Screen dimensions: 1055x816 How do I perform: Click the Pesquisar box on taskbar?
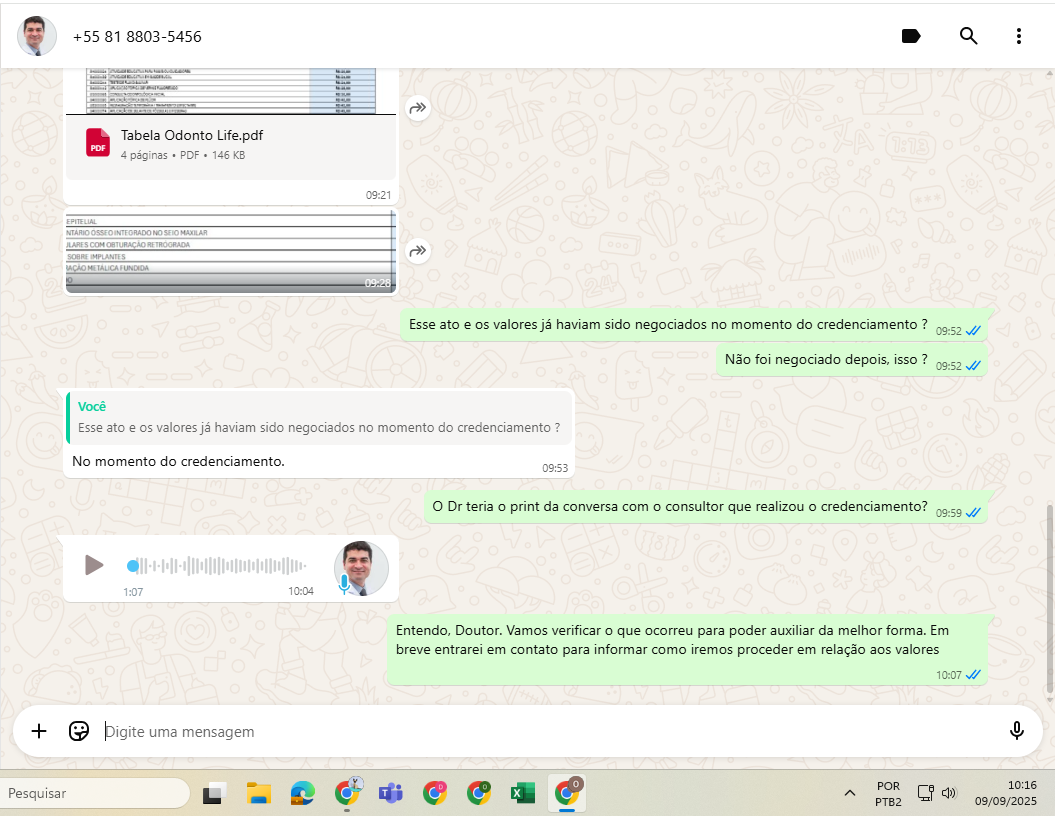click(x=95, y=793)
